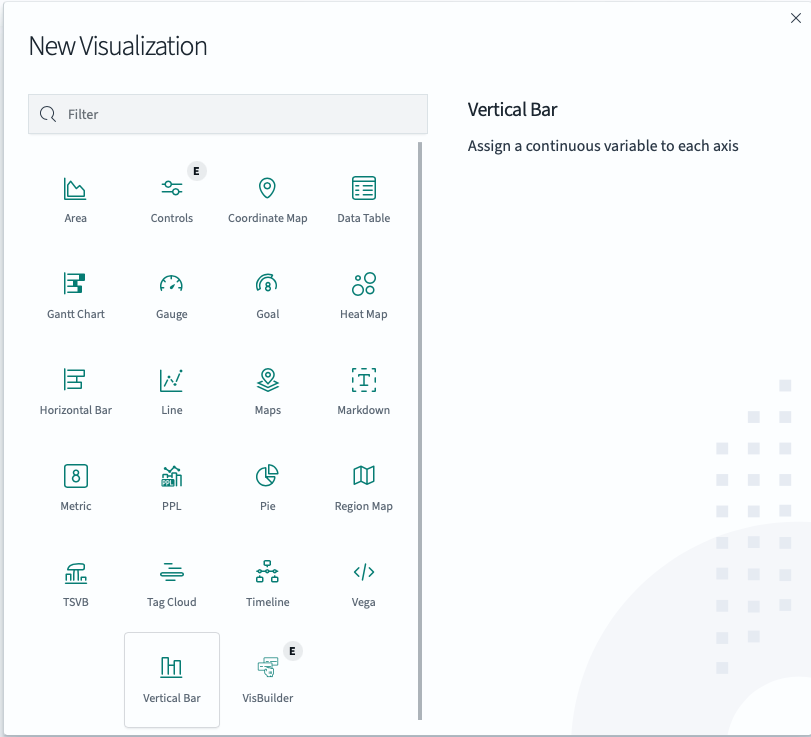Click the "Heat Map" label text

coord(364,314)
